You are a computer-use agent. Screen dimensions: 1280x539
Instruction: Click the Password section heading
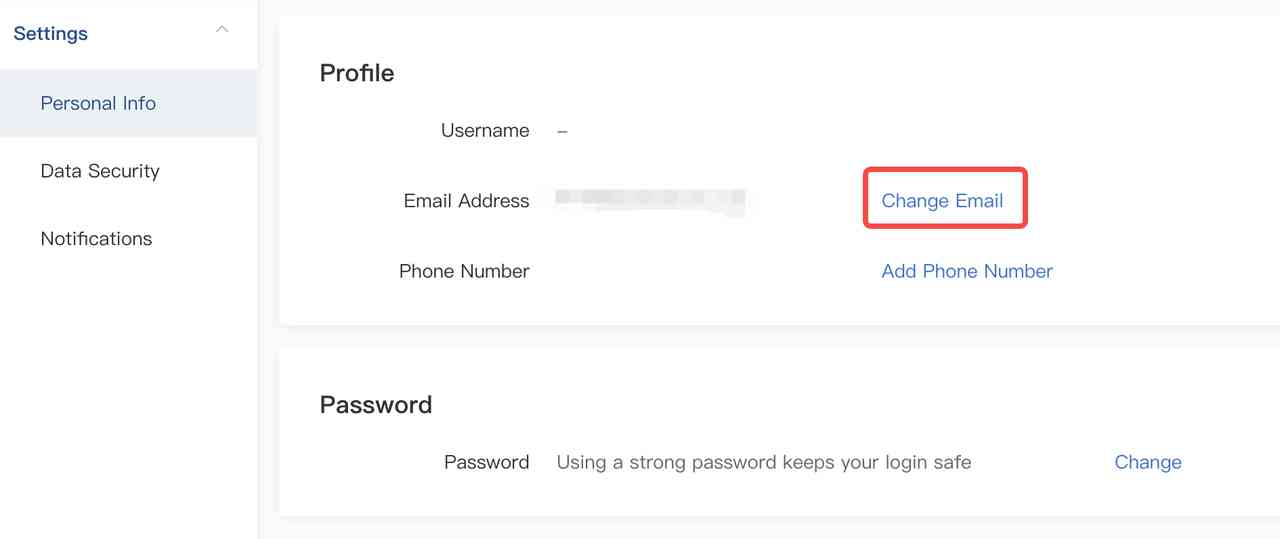(376, 405)
